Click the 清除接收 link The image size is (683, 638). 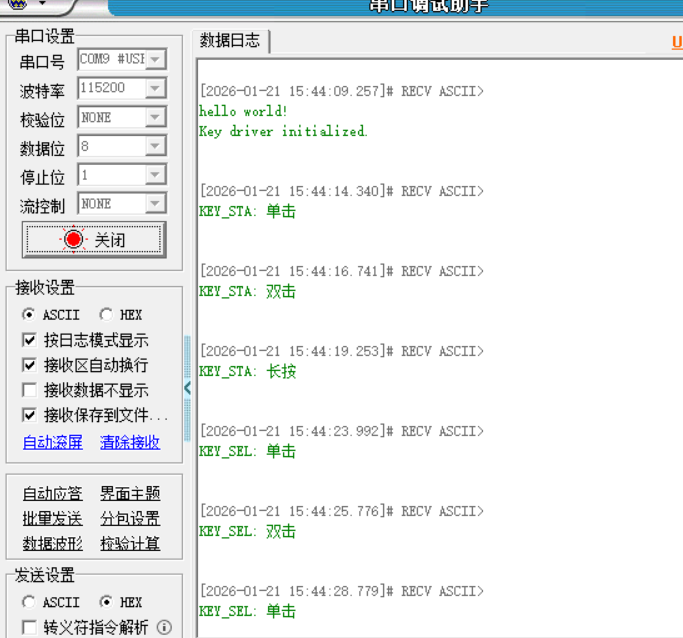[130, 442]
